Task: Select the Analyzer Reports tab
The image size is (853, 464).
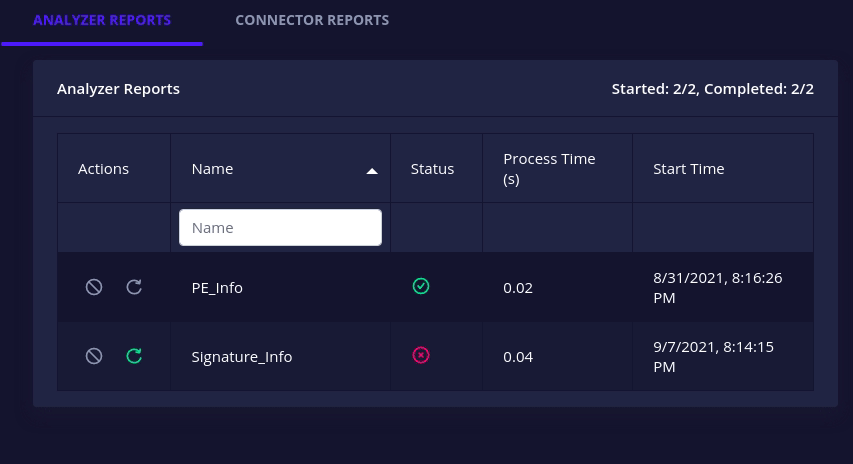Action: [102, 20]
